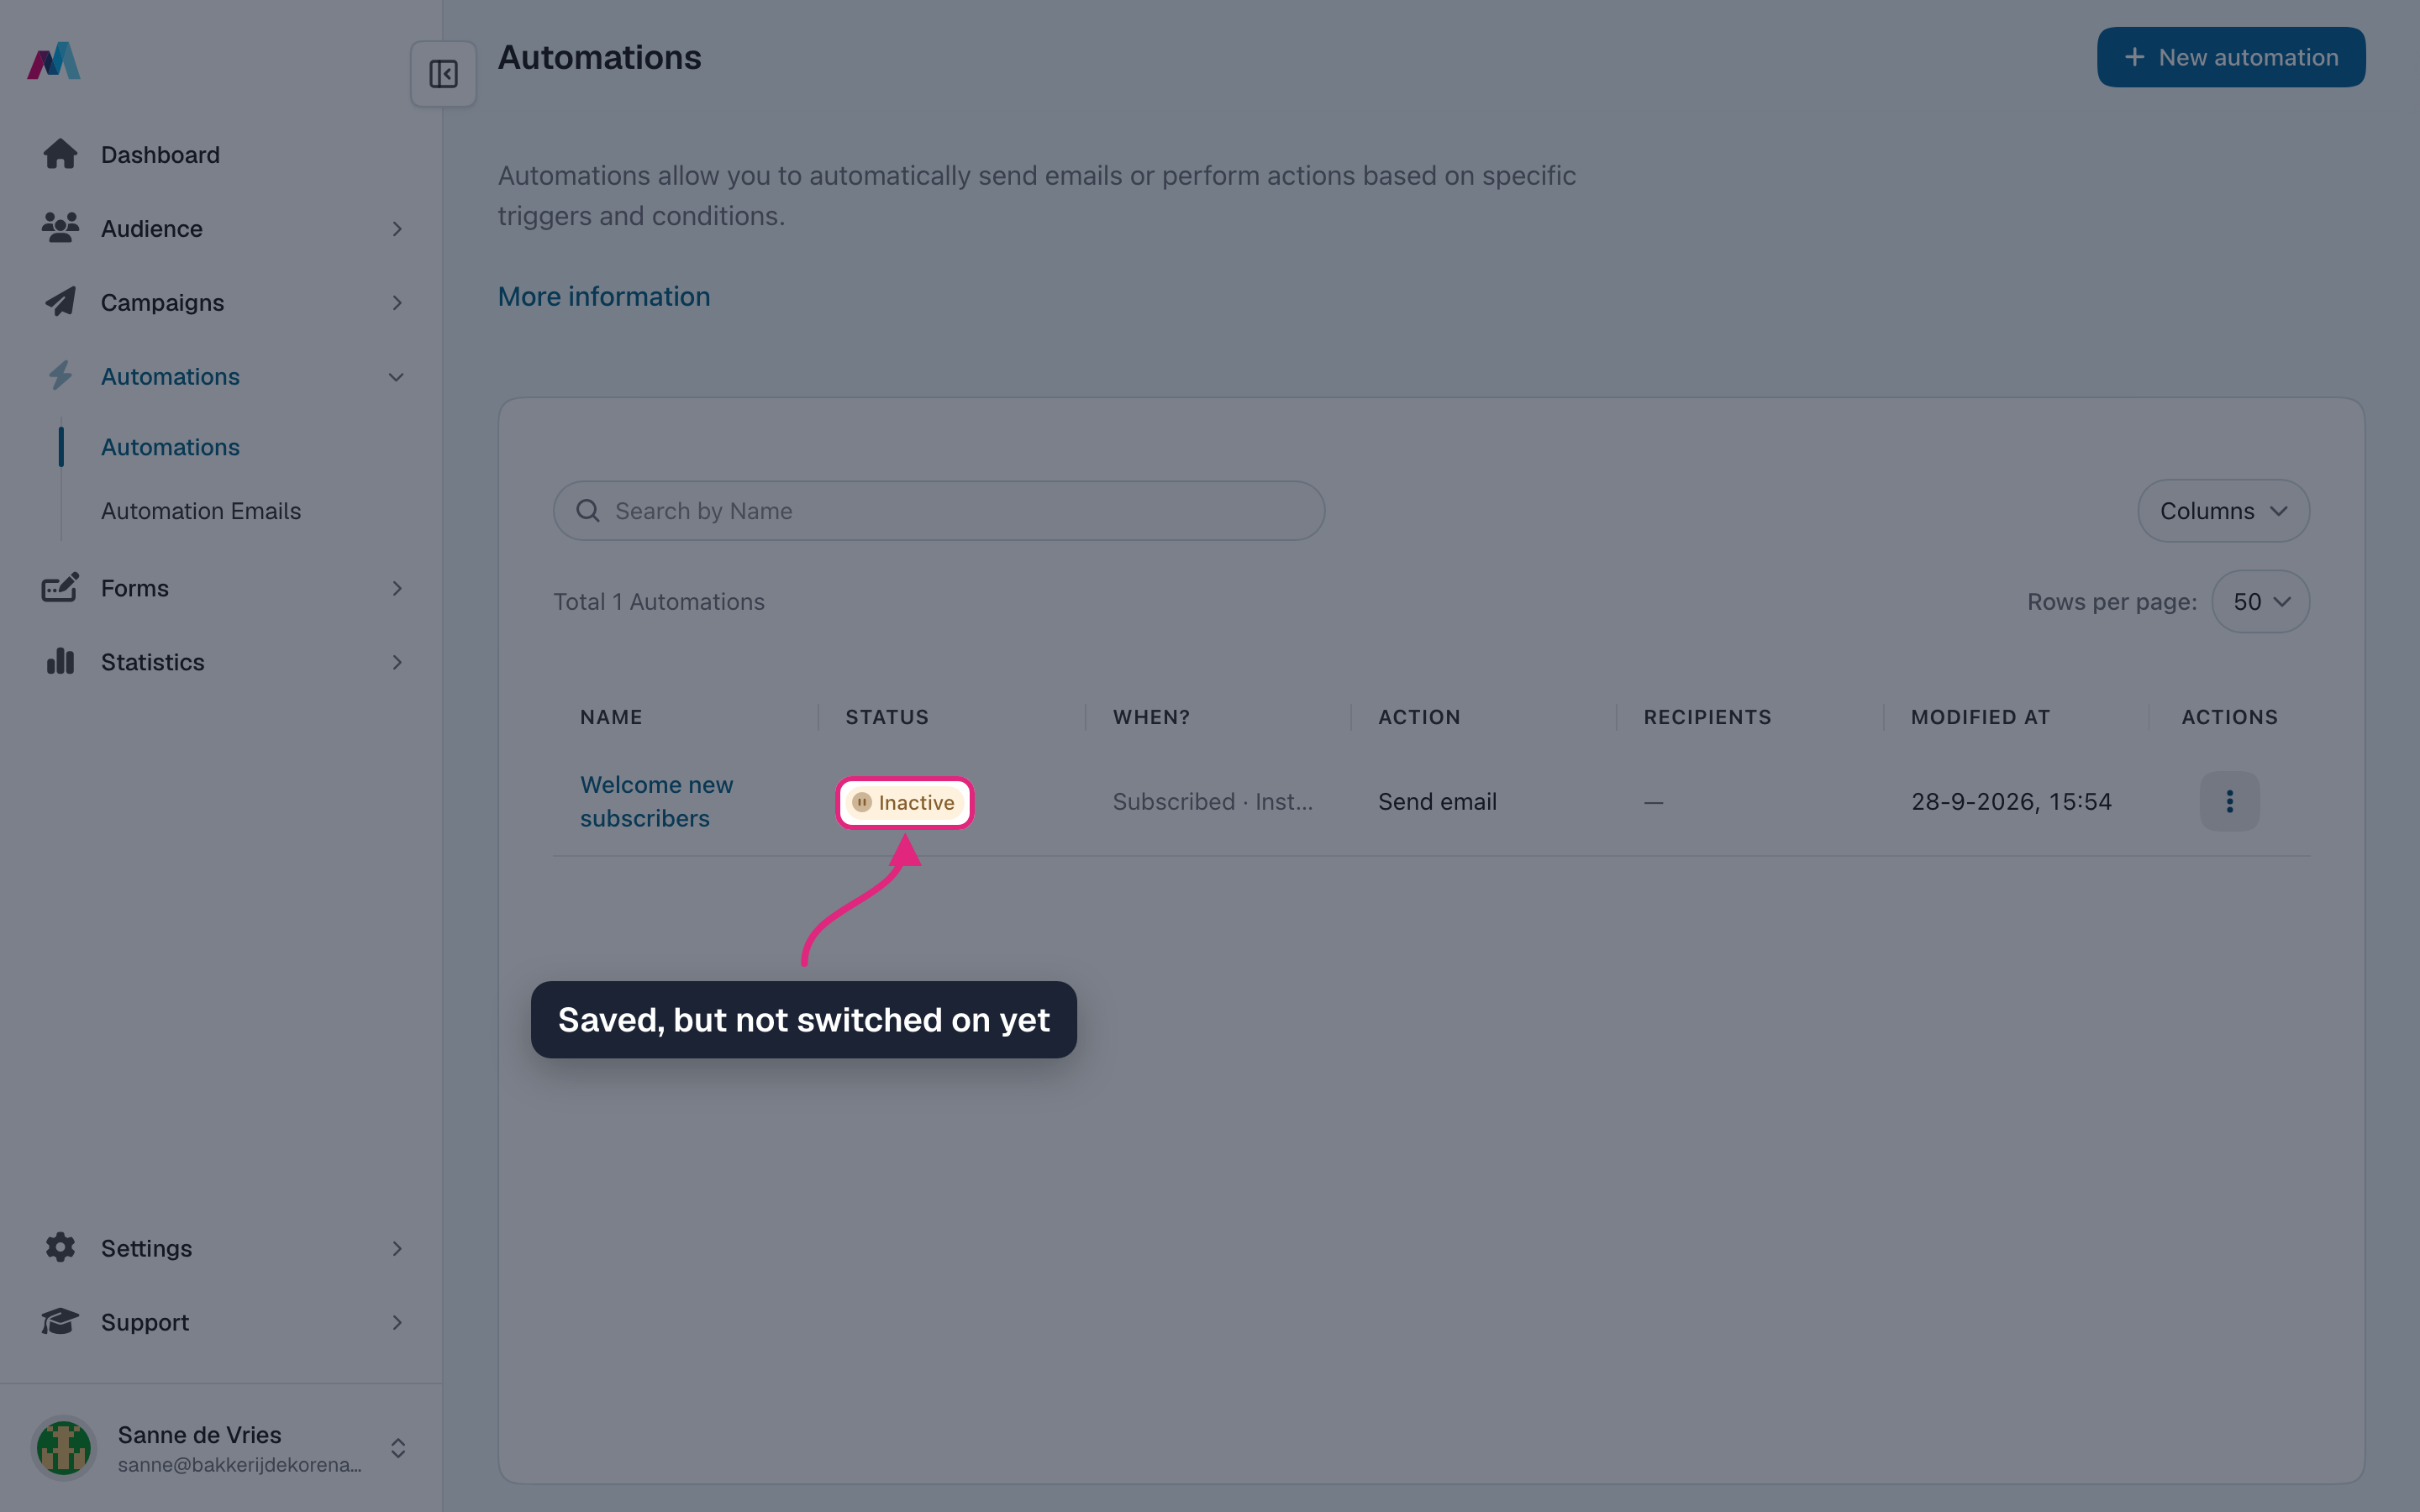Click the Inactive status badge
This screenshot has height=1512, width=2420.
coord(904,802)
